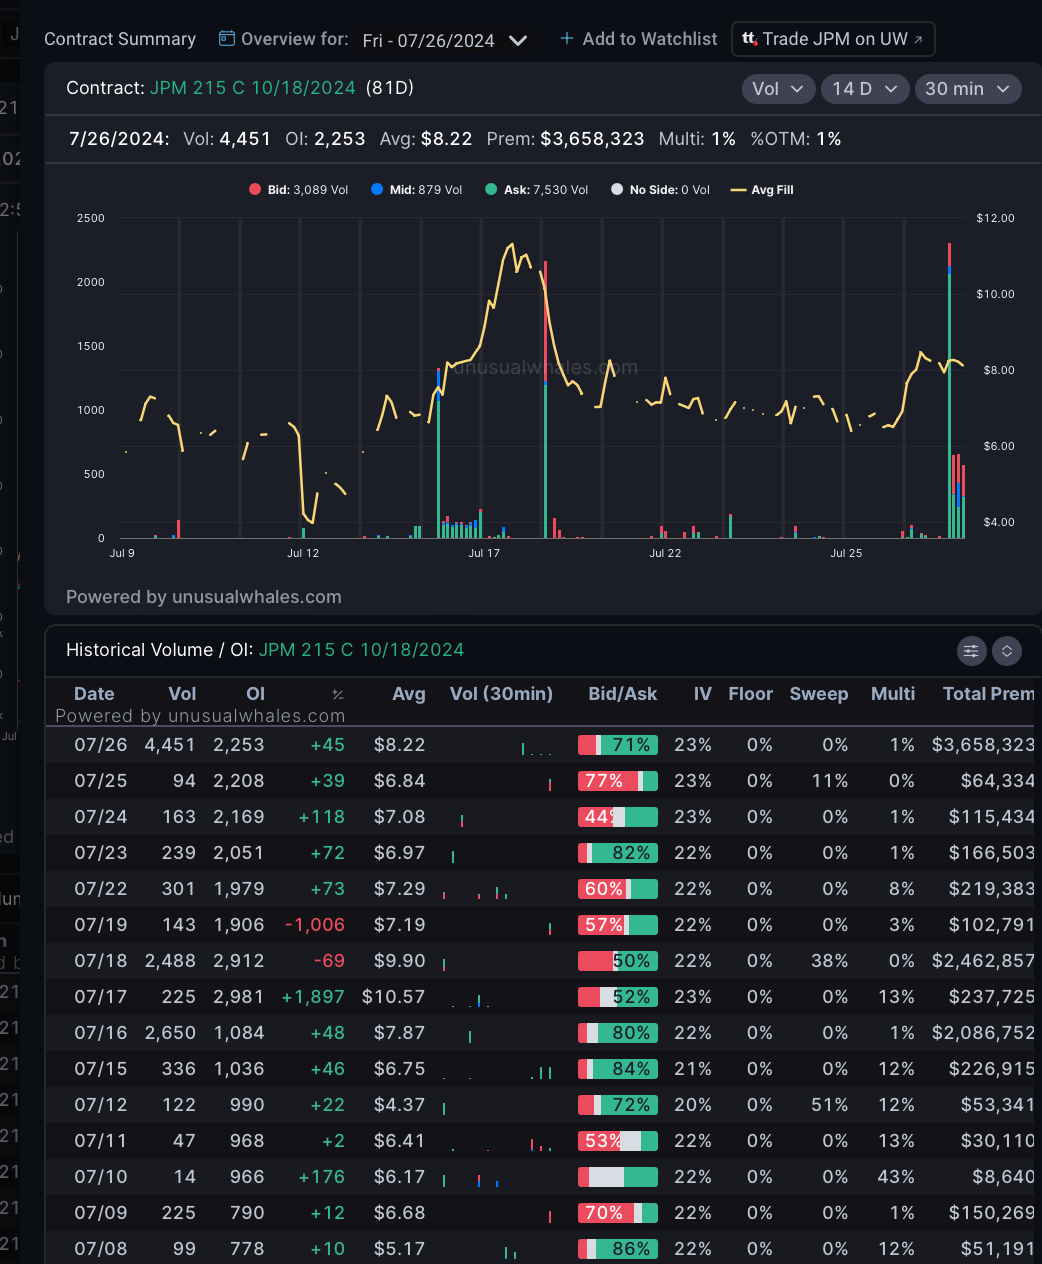
Task: Select the 07/08 date row cell
Action: point(101,1249)
